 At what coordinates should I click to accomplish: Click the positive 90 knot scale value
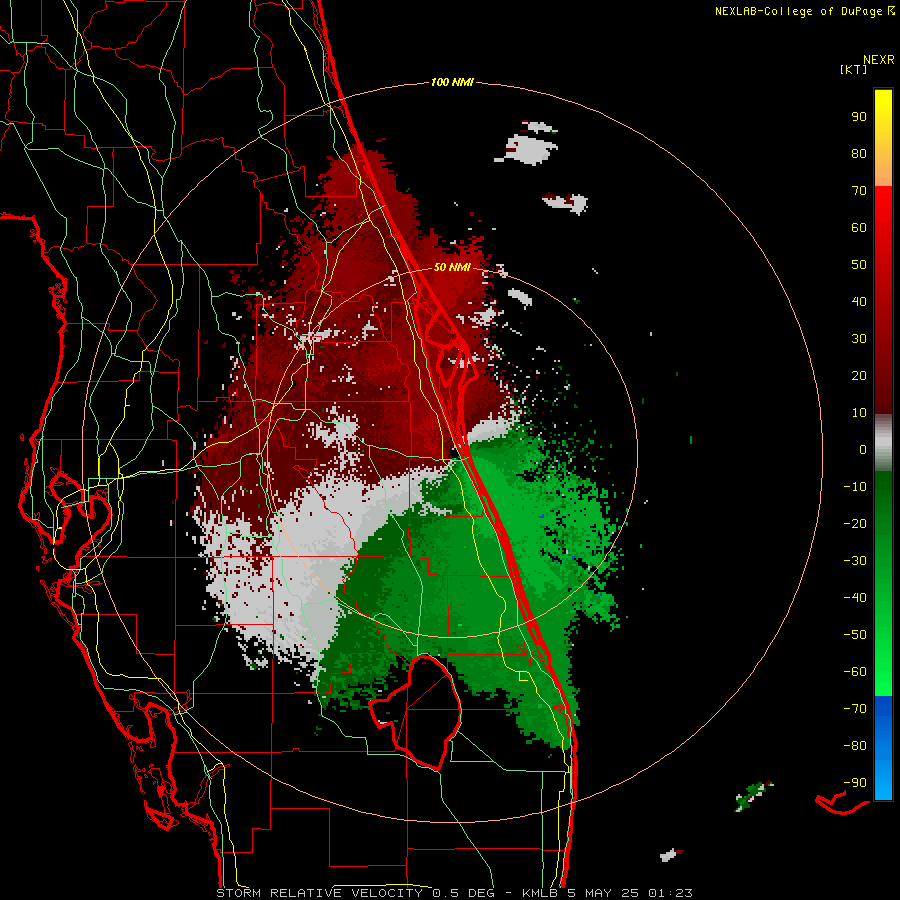(859, 117)
